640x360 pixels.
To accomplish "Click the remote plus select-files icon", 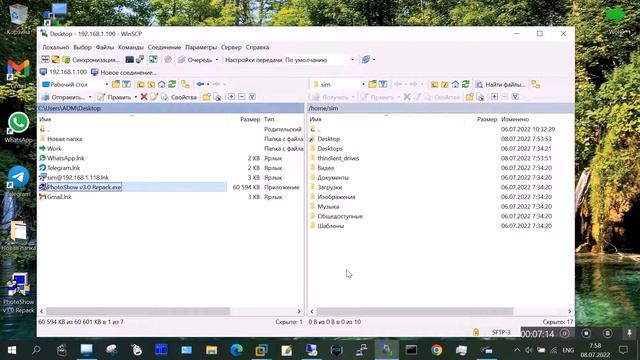I will point(494,97).
